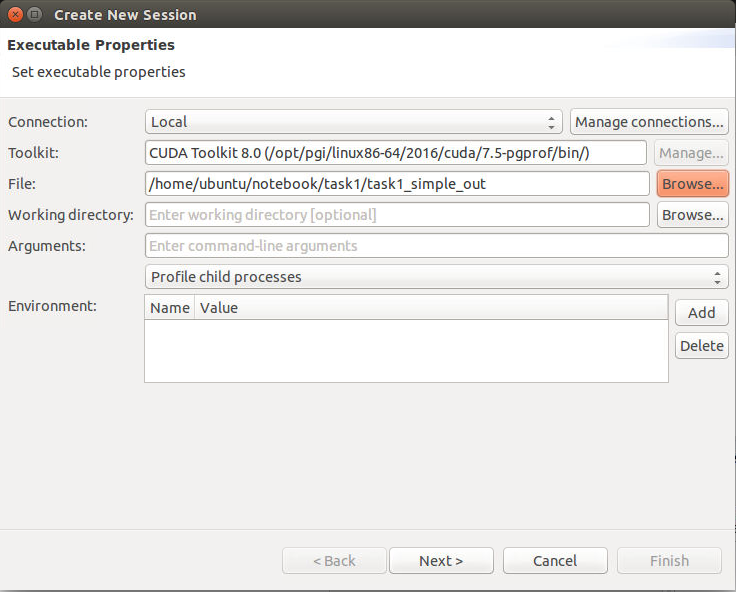
Task: Click into the command-line Arguments field
Action: pyautogui.click(x=437, y=246)
